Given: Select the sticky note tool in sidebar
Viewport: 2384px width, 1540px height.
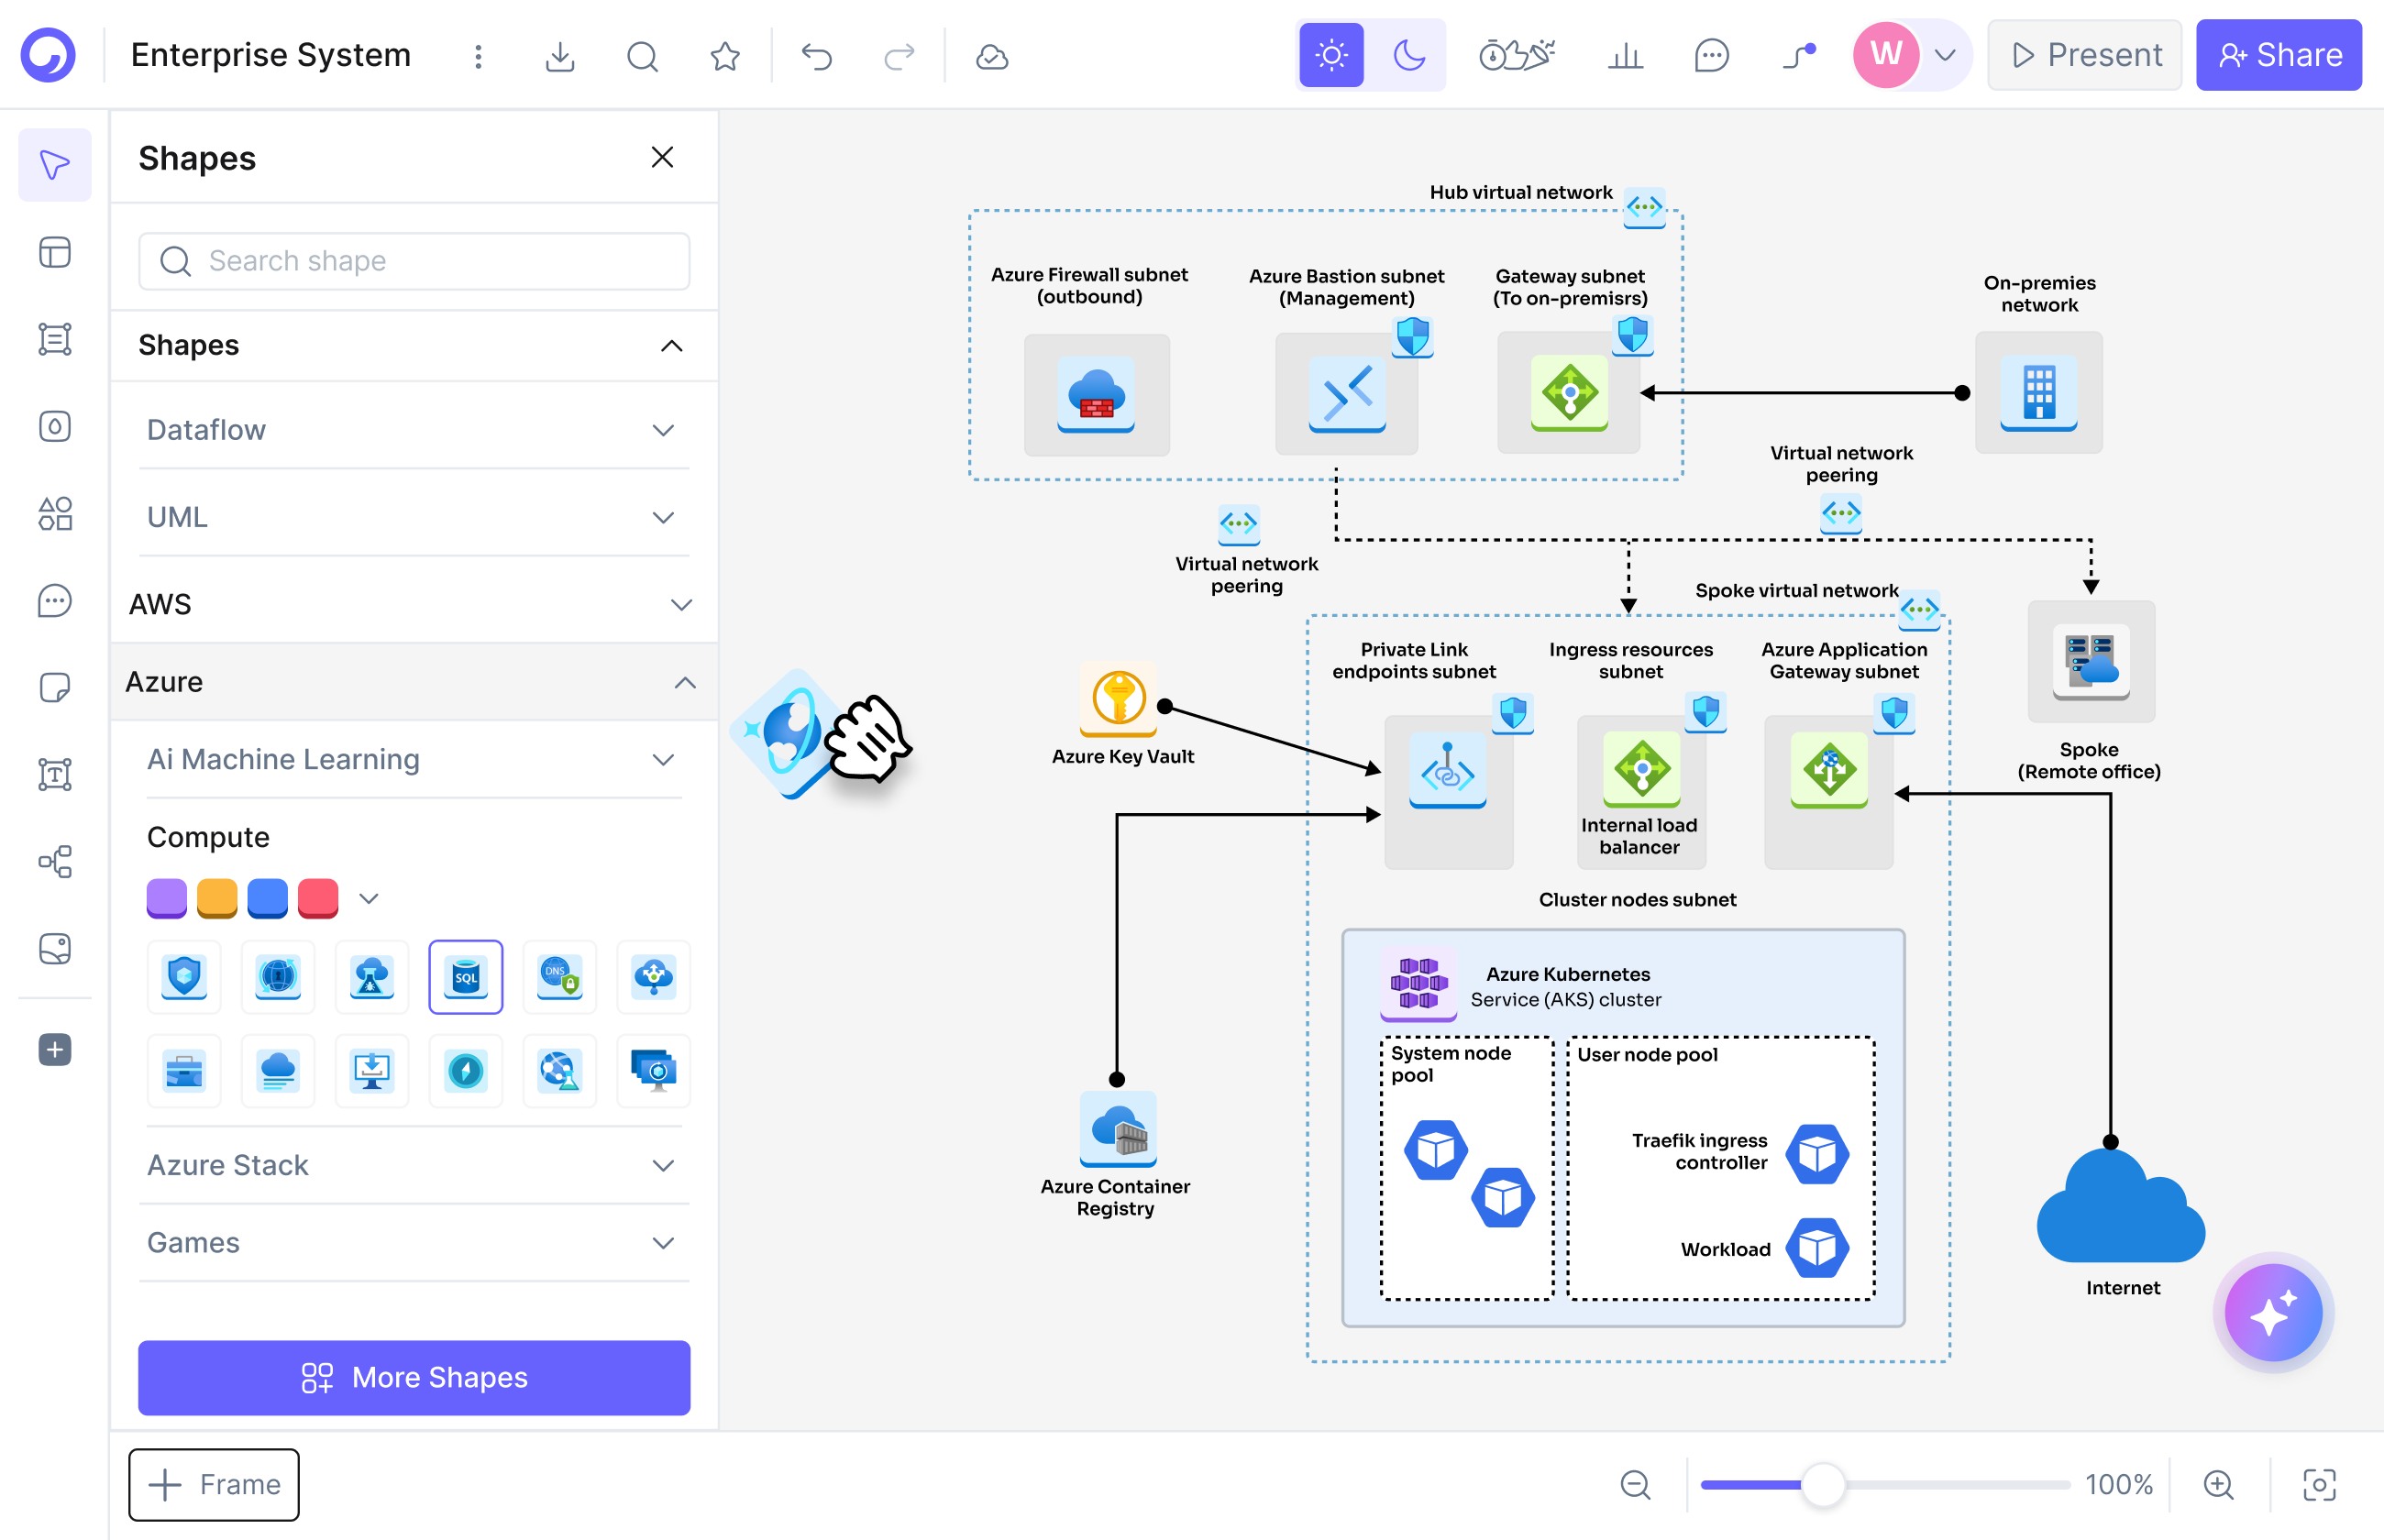Looking at the screenshot, I should (x=55, y=687).
